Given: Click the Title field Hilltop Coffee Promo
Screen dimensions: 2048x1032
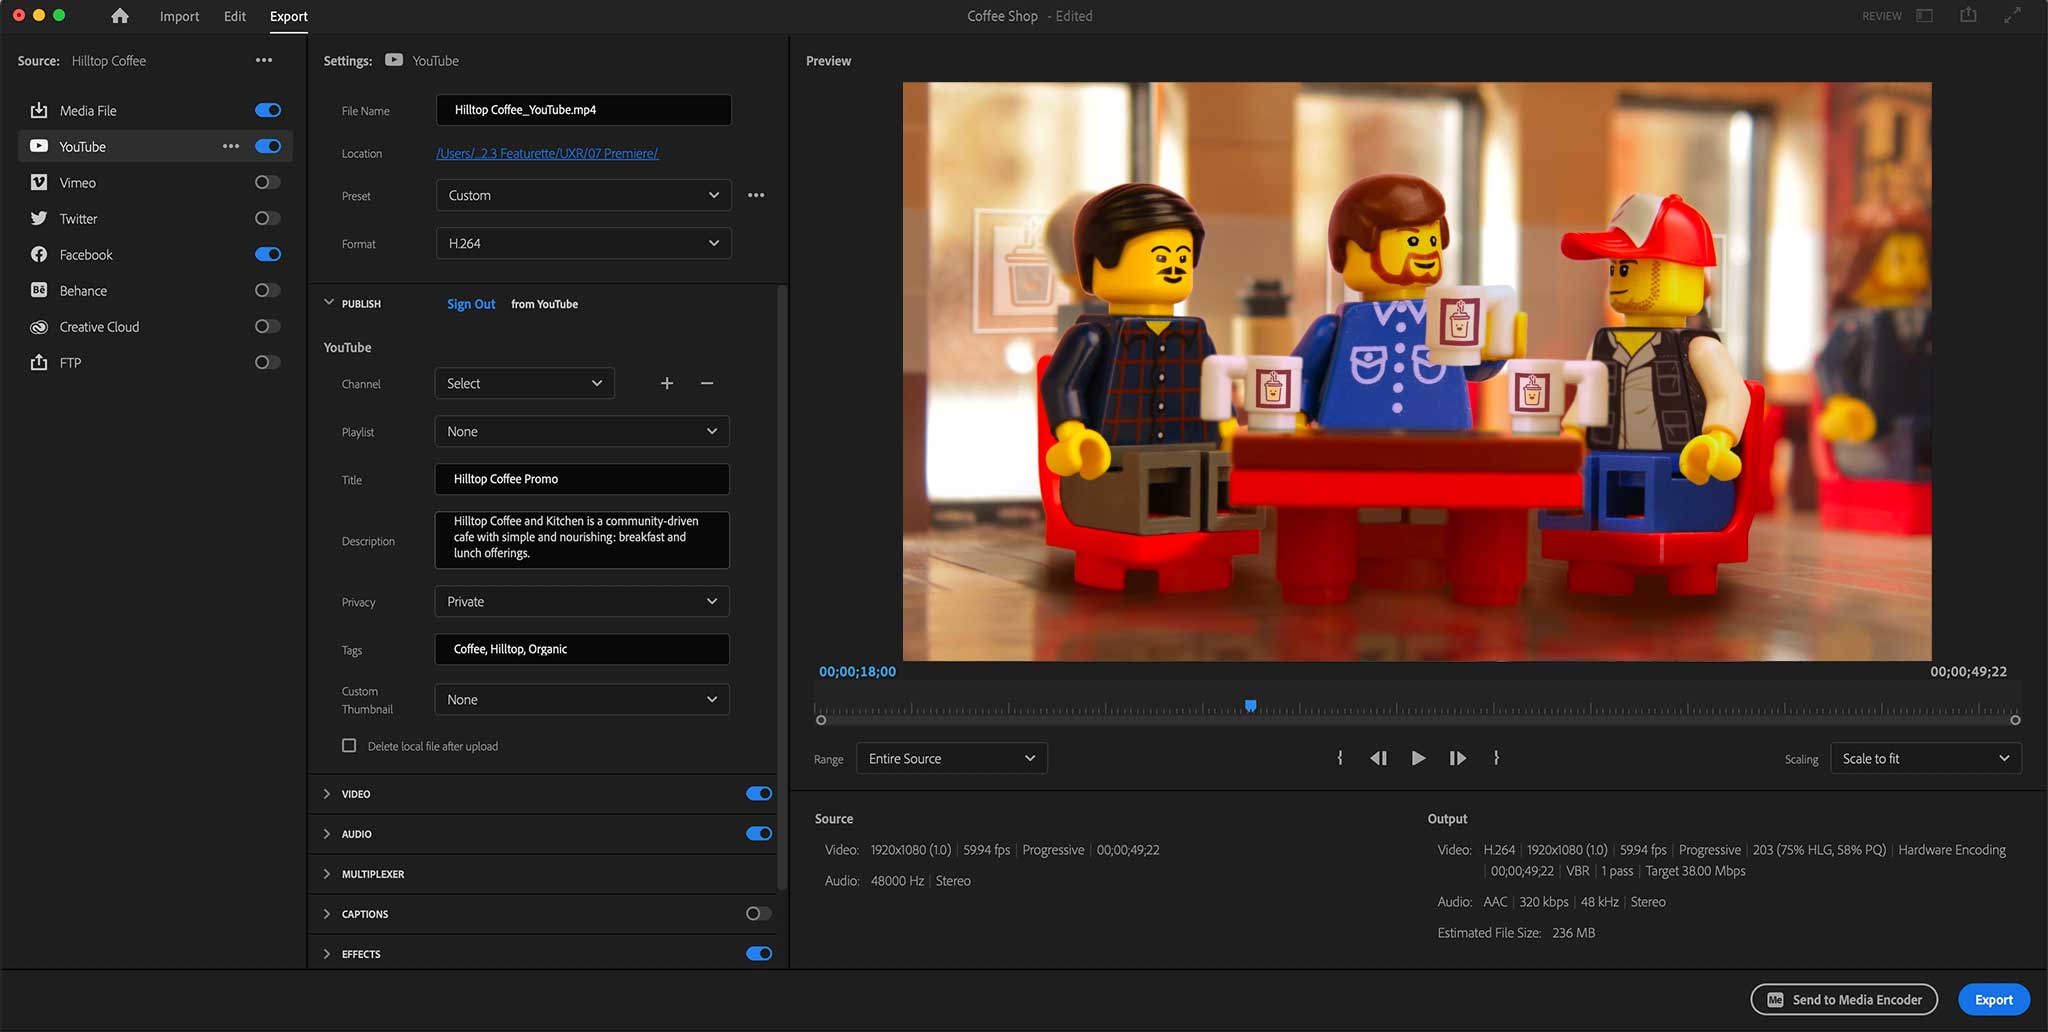Looking at the screenshot, I should pyautogui.click(x=582, y=479).
